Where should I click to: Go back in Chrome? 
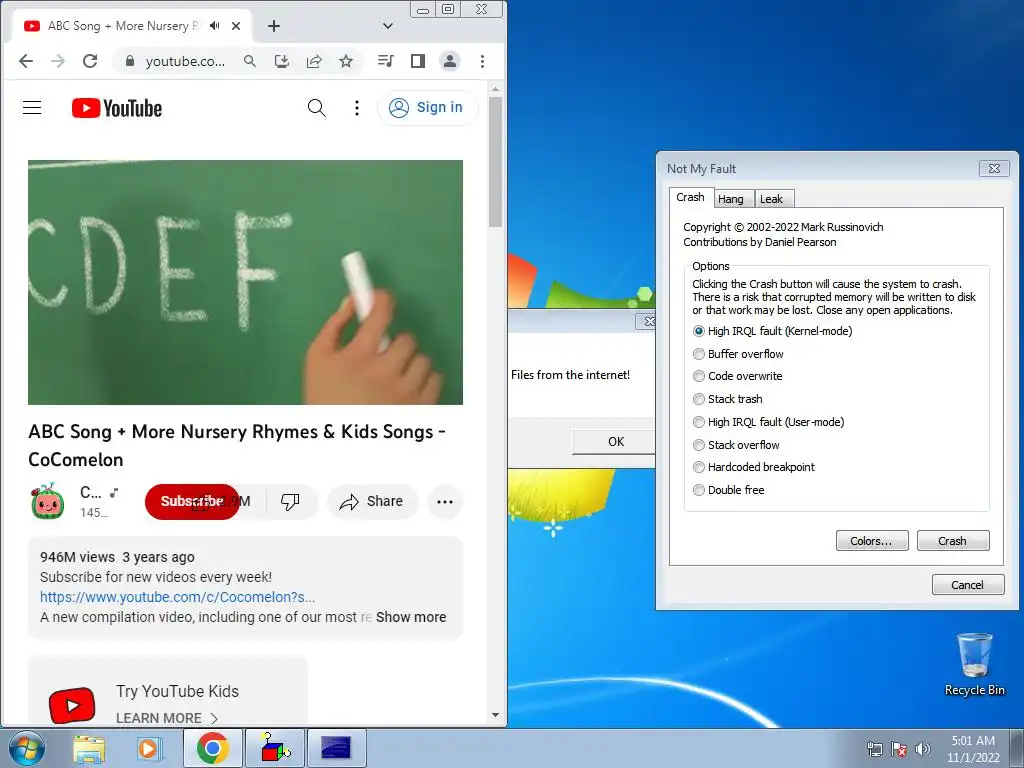coord(25,61)
